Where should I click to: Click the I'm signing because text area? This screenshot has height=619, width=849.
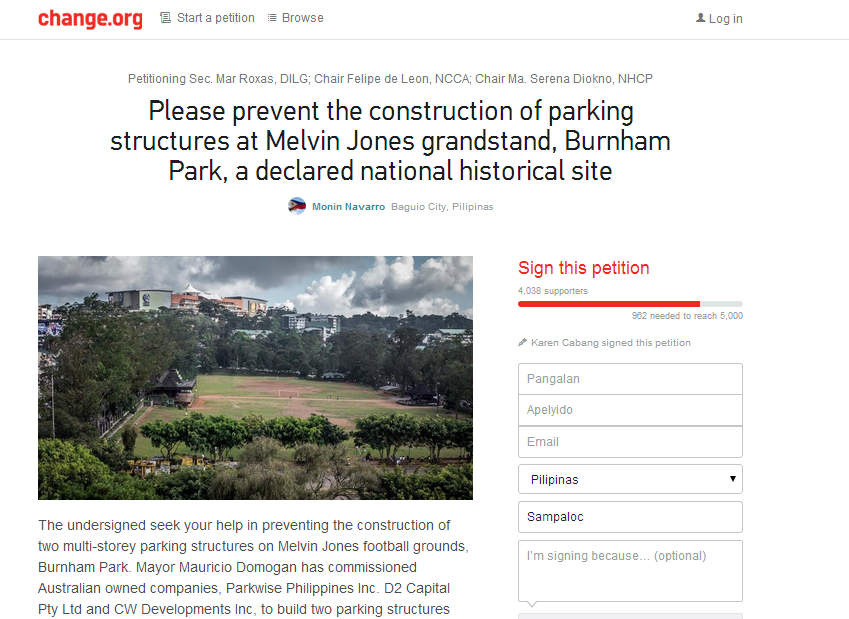(x=630, y=571)
